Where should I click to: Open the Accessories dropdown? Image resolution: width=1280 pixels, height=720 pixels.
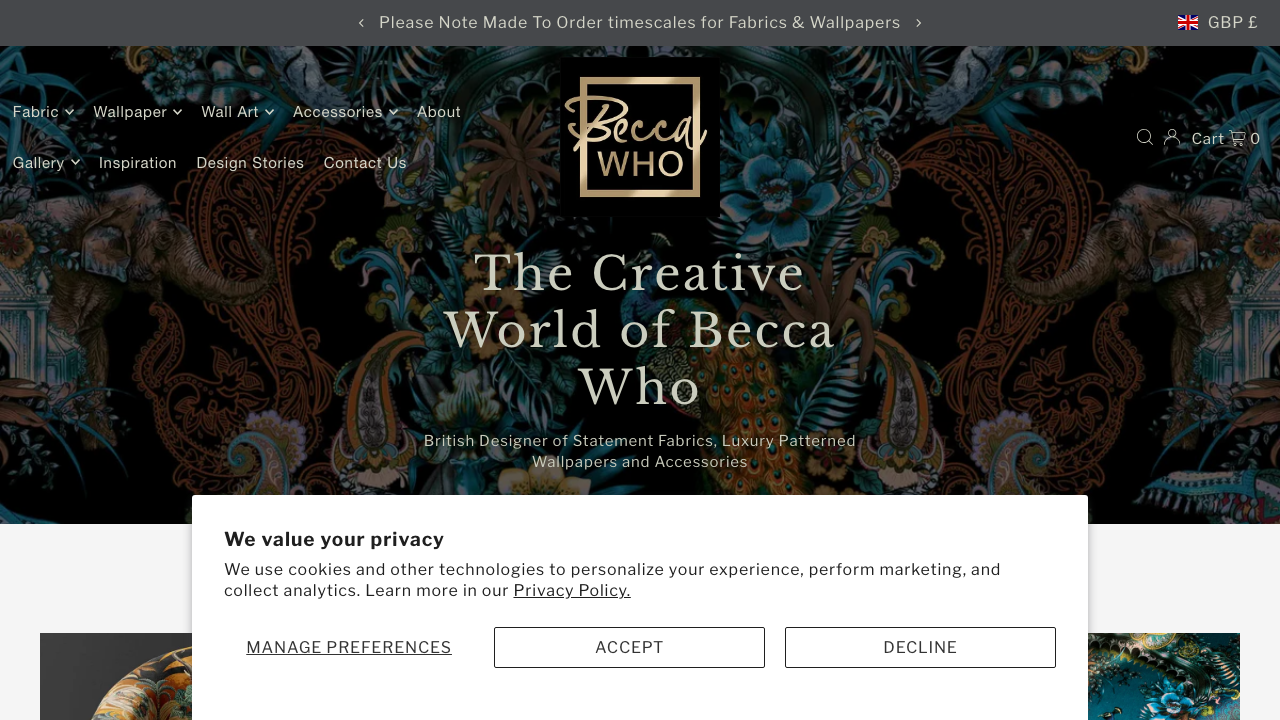tap(344, 112)
